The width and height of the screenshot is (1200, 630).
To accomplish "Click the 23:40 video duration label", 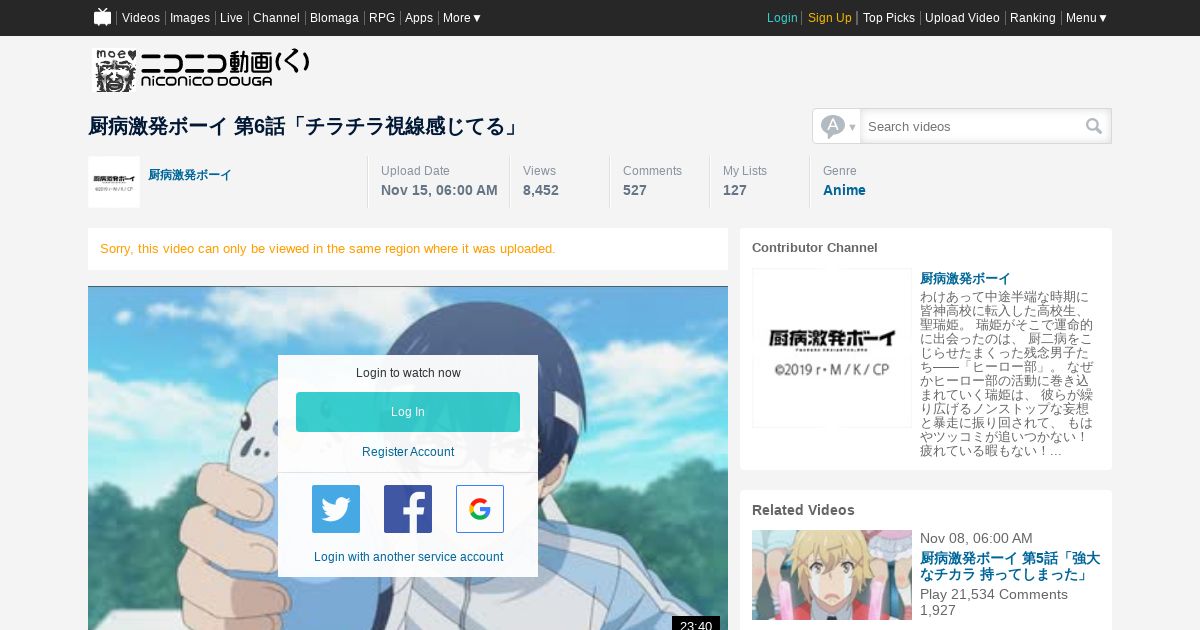I will click(696, 625).
